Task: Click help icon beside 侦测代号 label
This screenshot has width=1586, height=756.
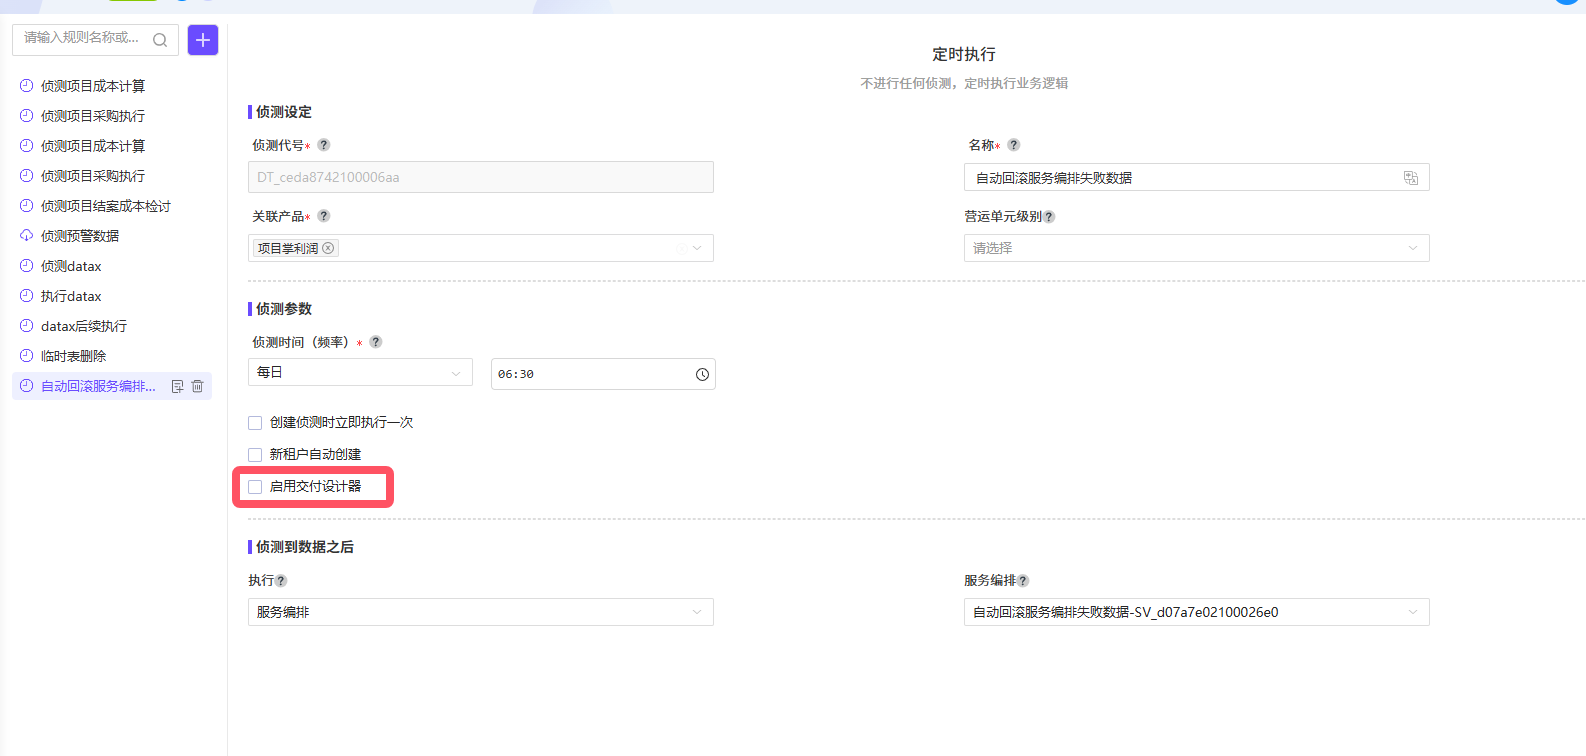Action: click(x=324, y=145)
